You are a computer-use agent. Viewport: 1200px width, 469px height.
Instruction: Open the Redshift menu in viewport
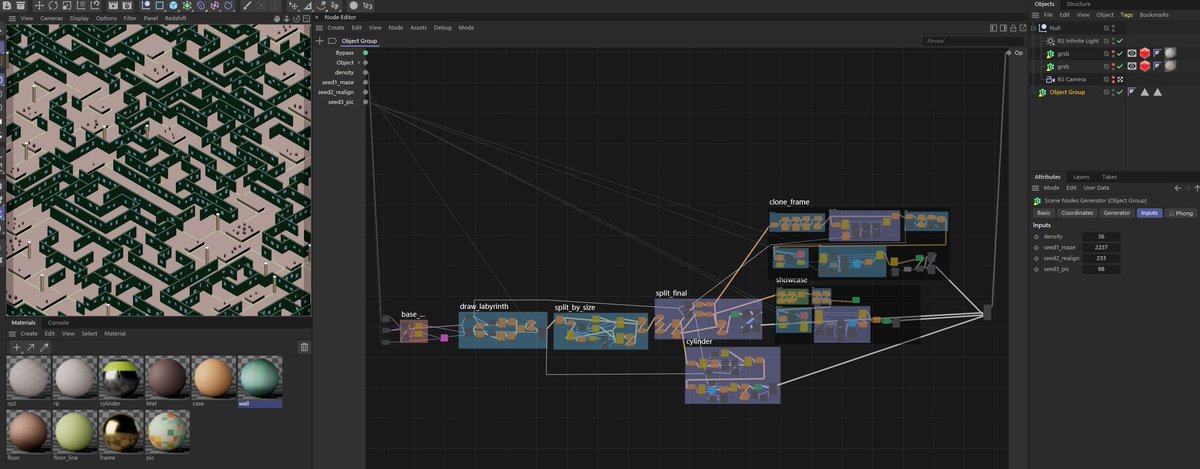coord(175,18)
